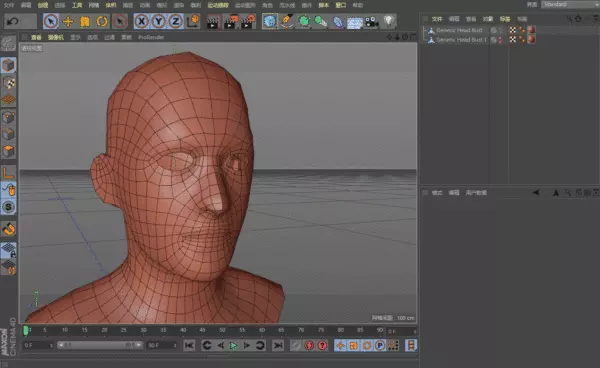Toggle the autokey red button
The width and height of the screenshot is (600, 368).
point(309,345)
